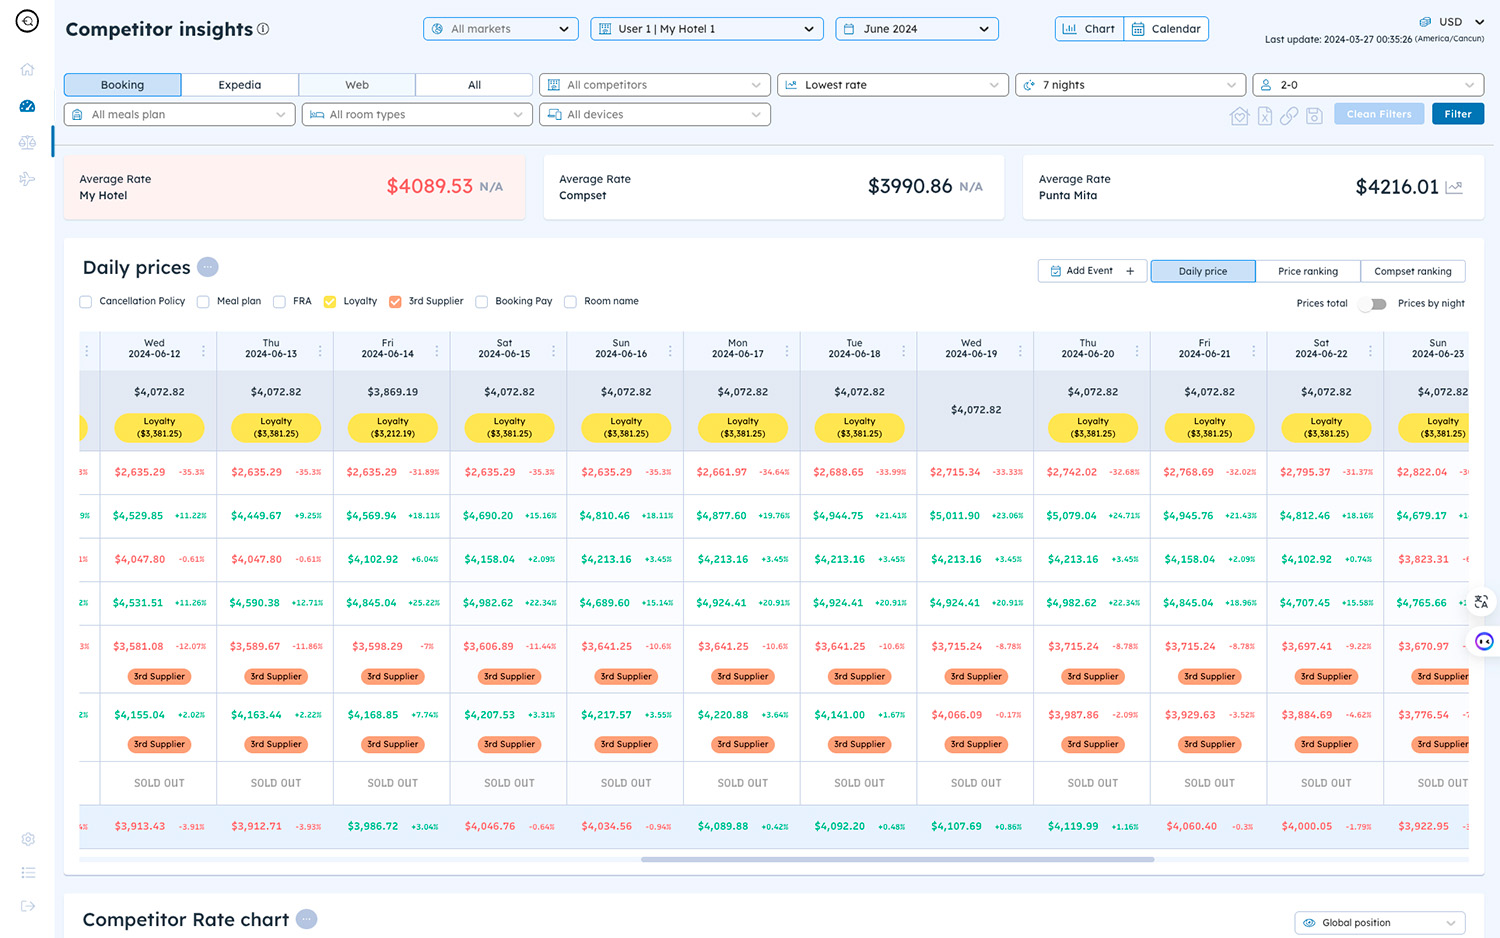
Task: Open sidebar settings gear icon
Action: [x=28, y=839]
